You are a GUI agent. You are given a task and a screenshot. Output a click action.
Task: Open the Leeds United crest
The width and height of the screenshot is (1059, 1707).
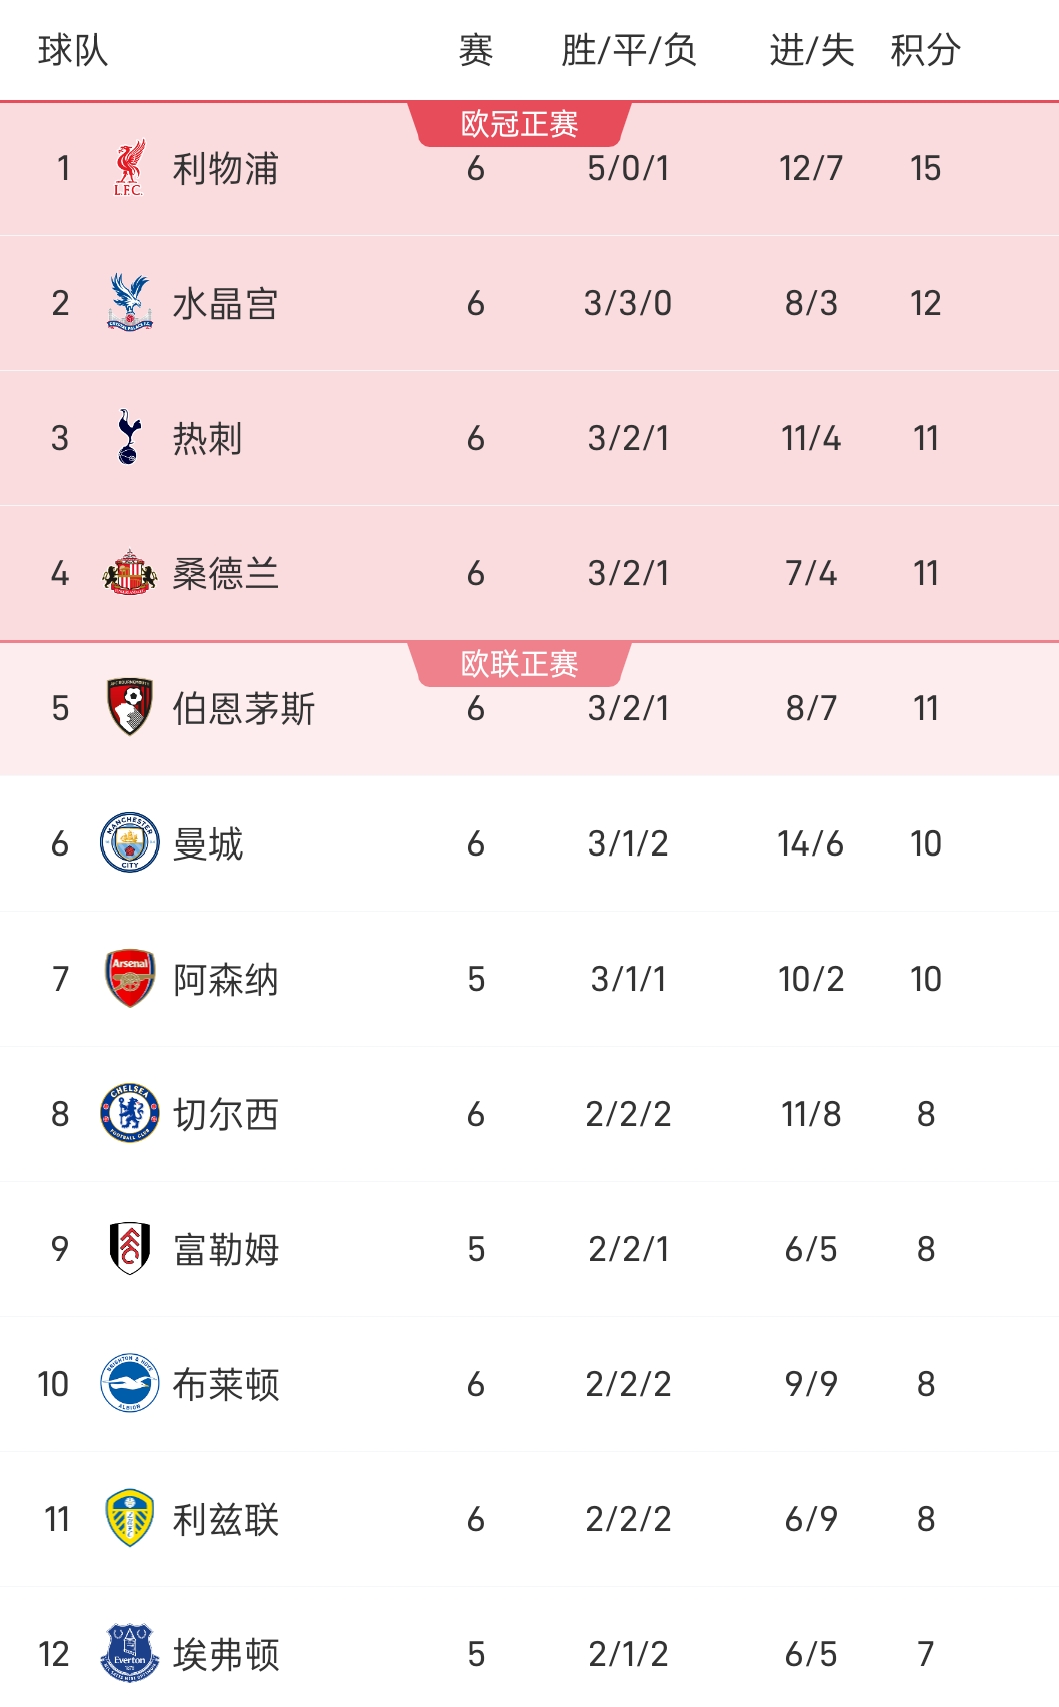[129, 1518]
